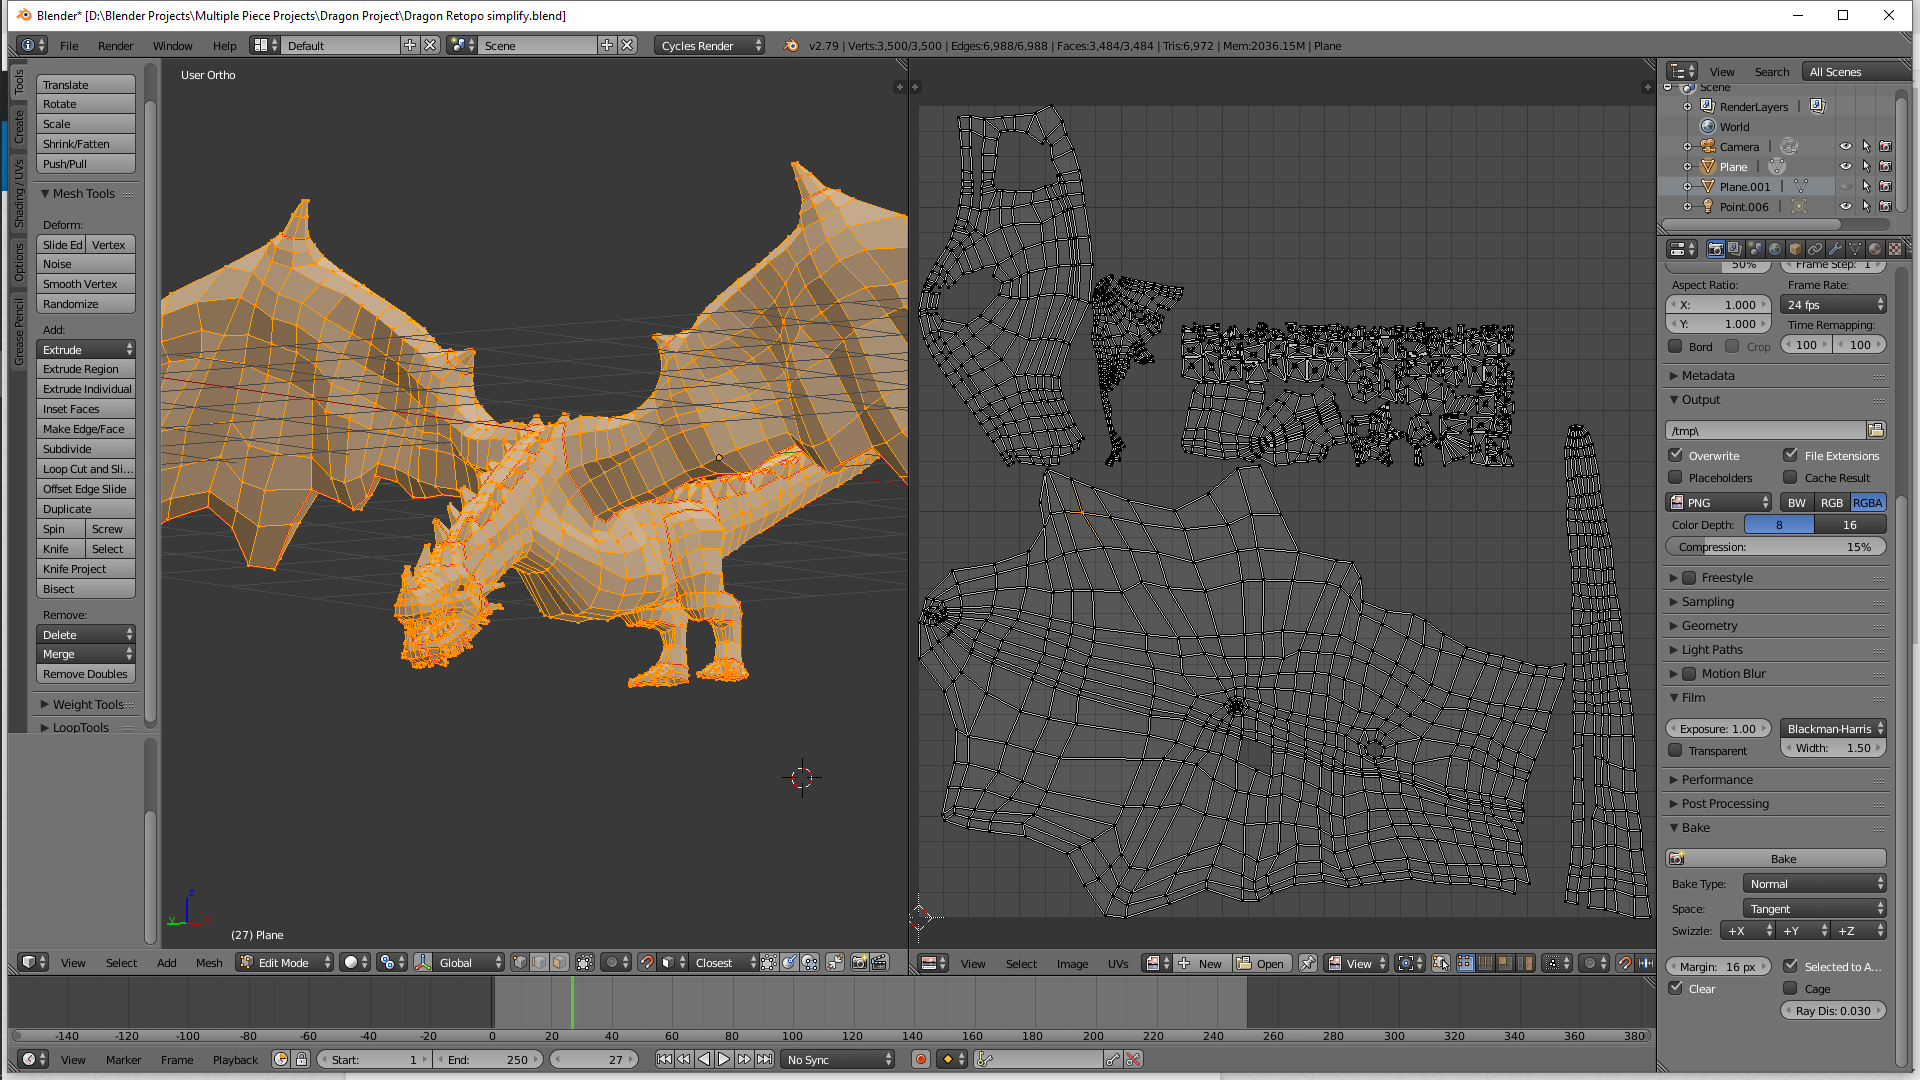Click the Remove Doubles button

(86, 674)
